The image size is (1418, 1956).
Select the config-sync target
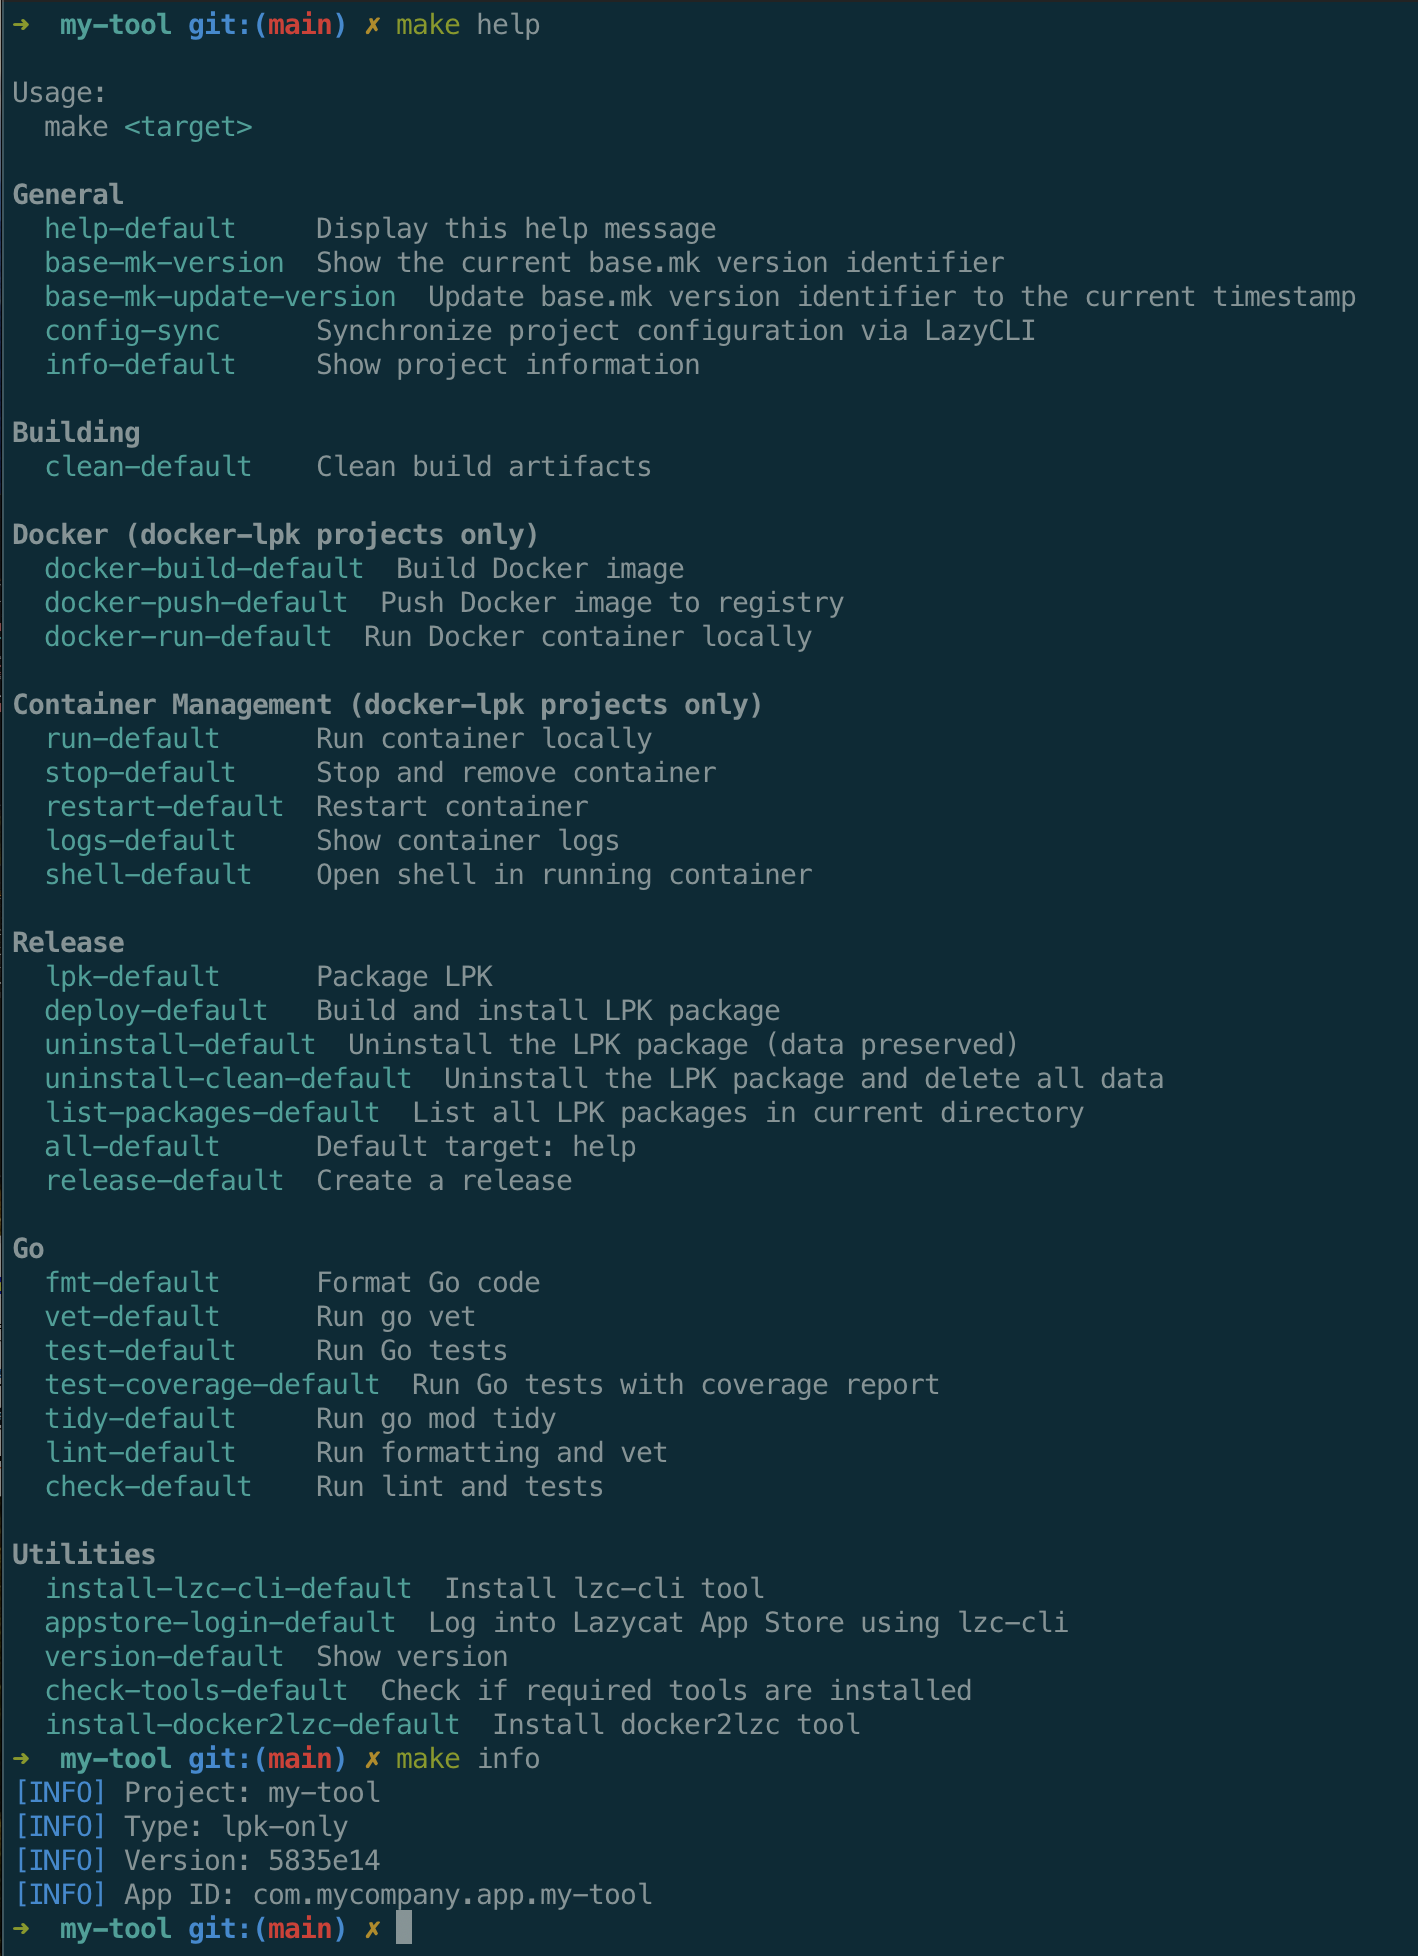point(132,331)
